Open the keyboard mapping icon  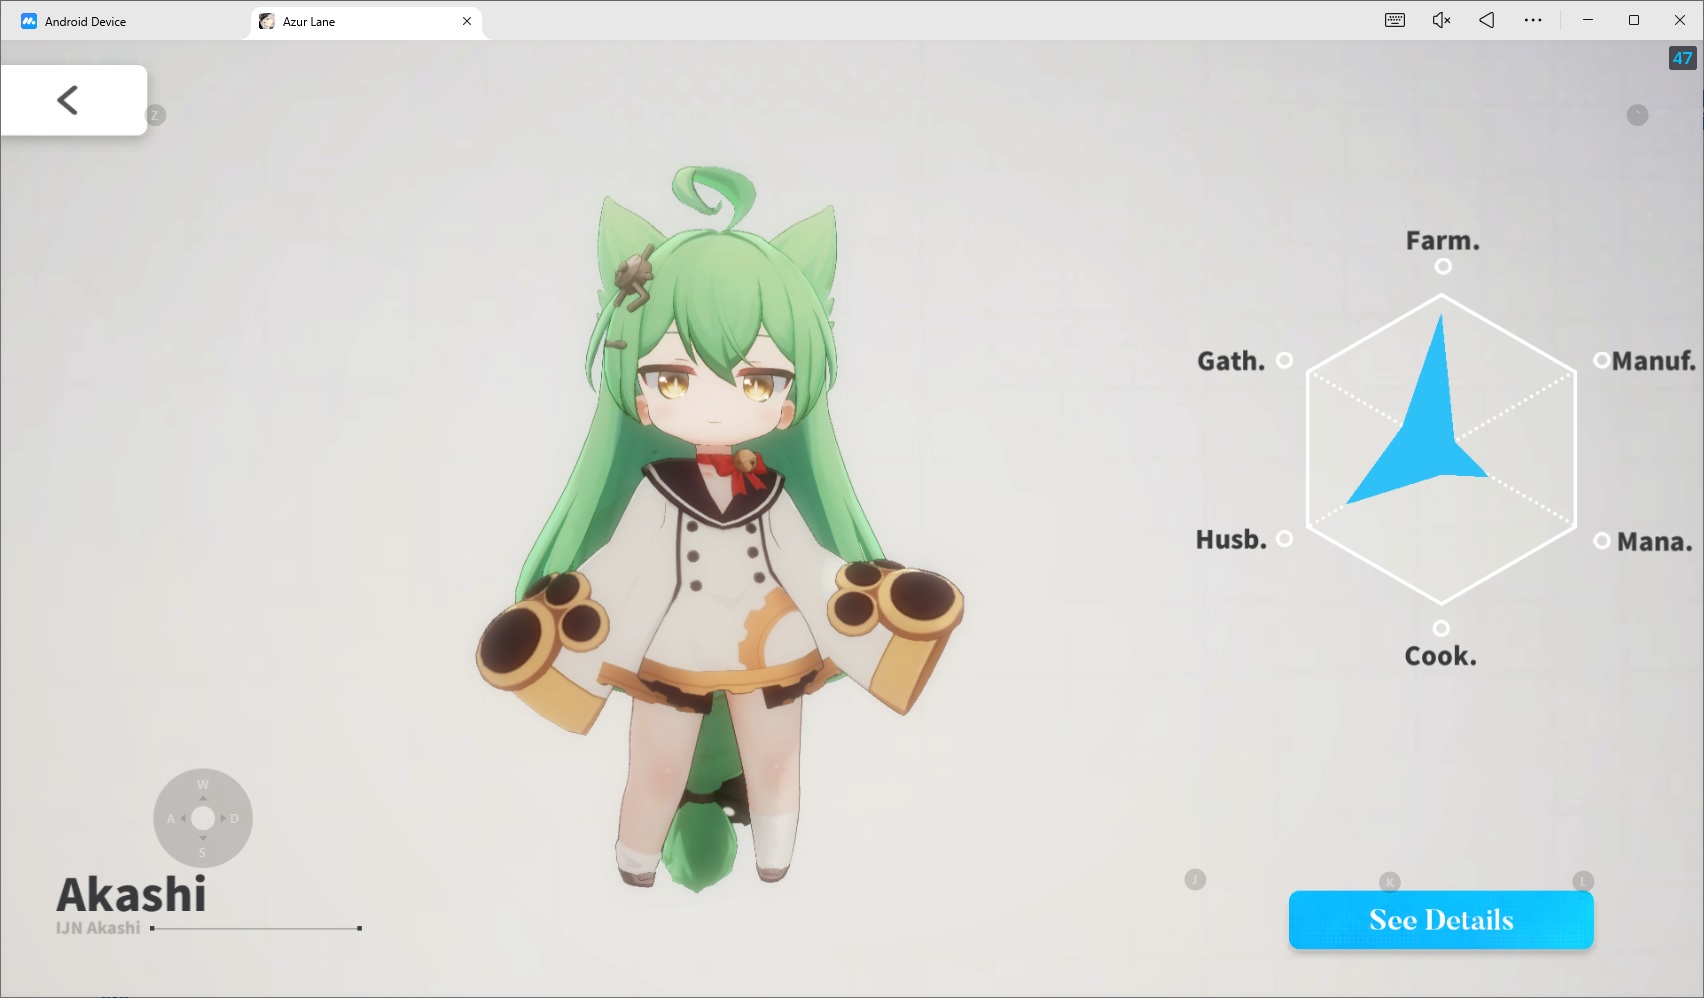tap(1395, 20)
